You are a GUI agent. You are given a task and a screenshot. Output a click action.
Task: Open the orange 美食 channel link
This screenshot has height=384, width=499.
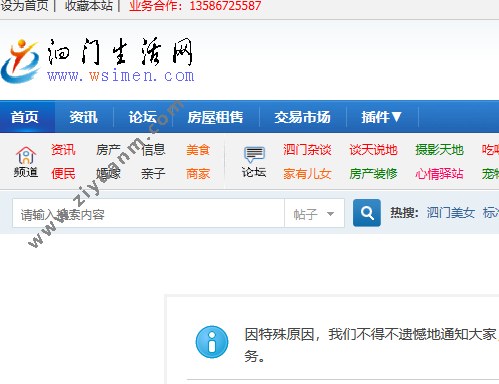[x=198, y=150]
